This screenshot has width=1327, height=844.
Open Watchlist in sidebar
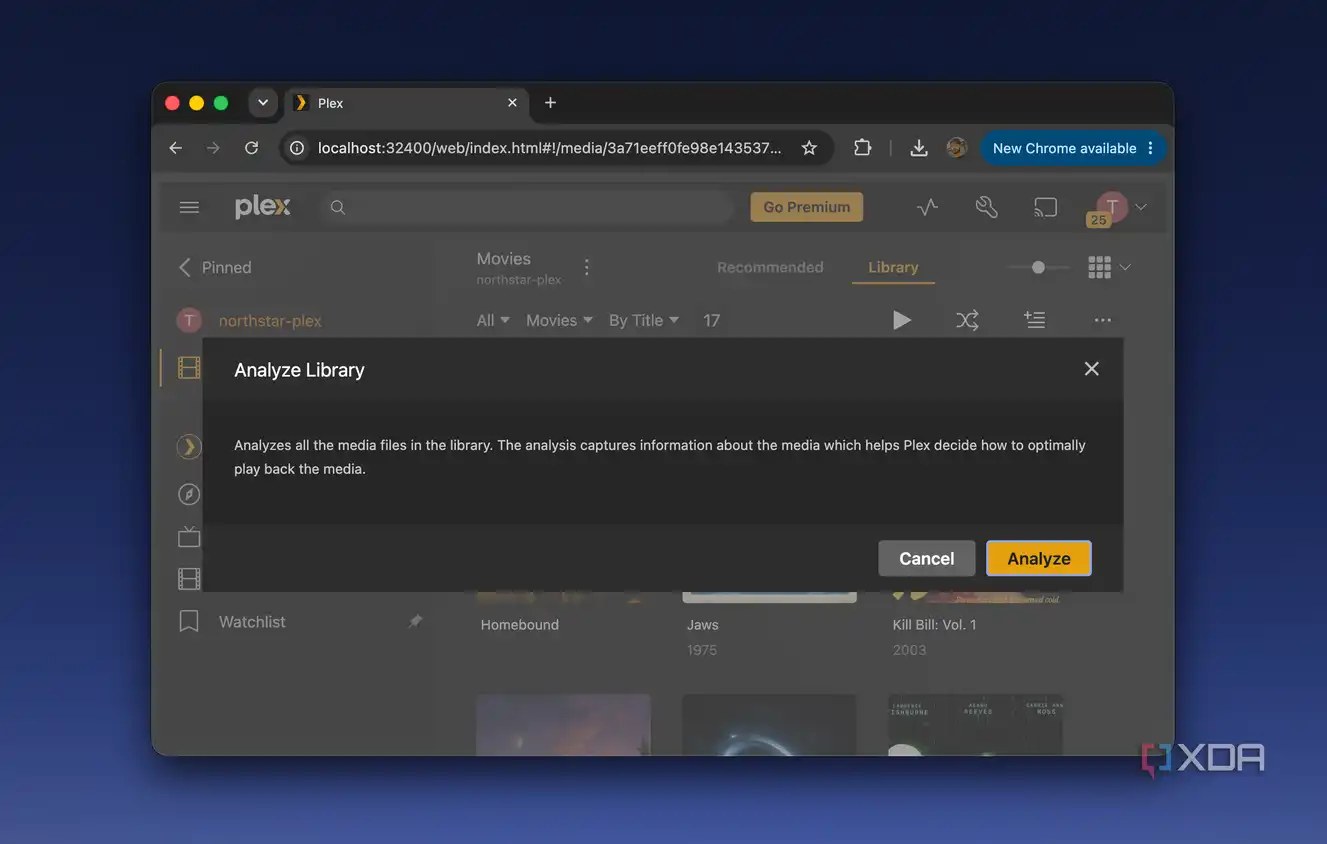[x=252, y=622]
